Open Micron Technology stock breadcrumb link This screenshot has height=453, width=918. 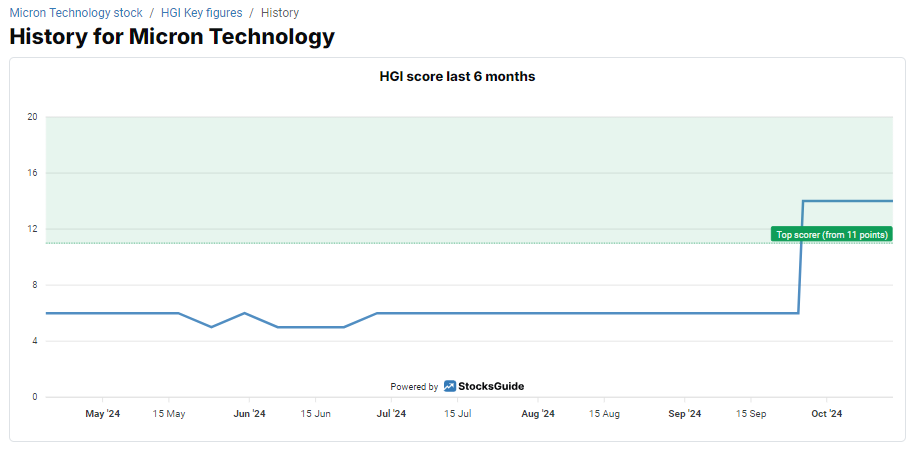(x=76, y=12)
